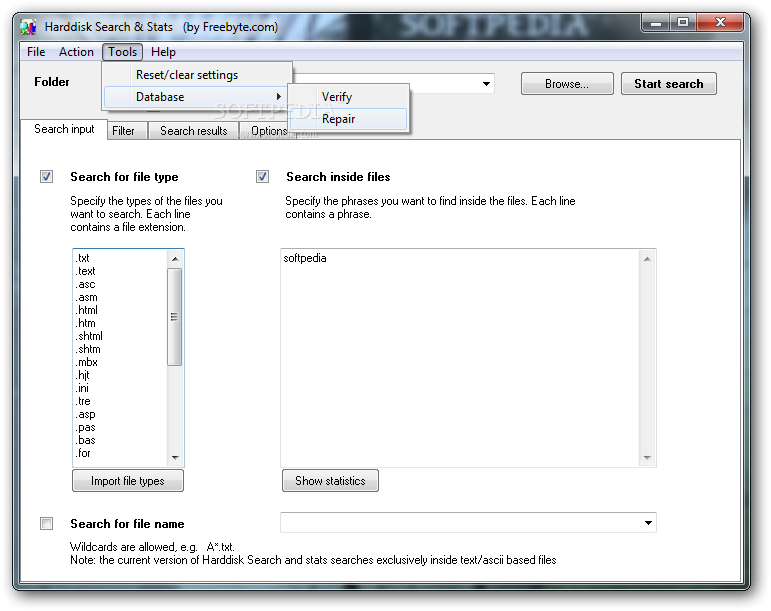Select the .asm extension line

(x=87, y=297)
